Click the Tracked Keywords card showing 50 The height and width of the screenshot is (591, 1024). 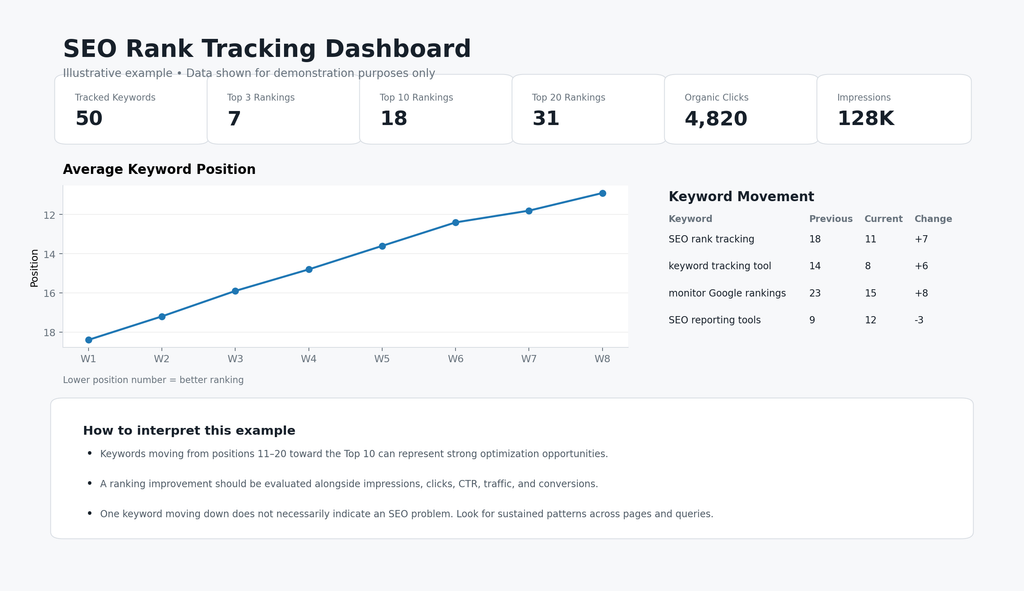[x=131, y=109]
